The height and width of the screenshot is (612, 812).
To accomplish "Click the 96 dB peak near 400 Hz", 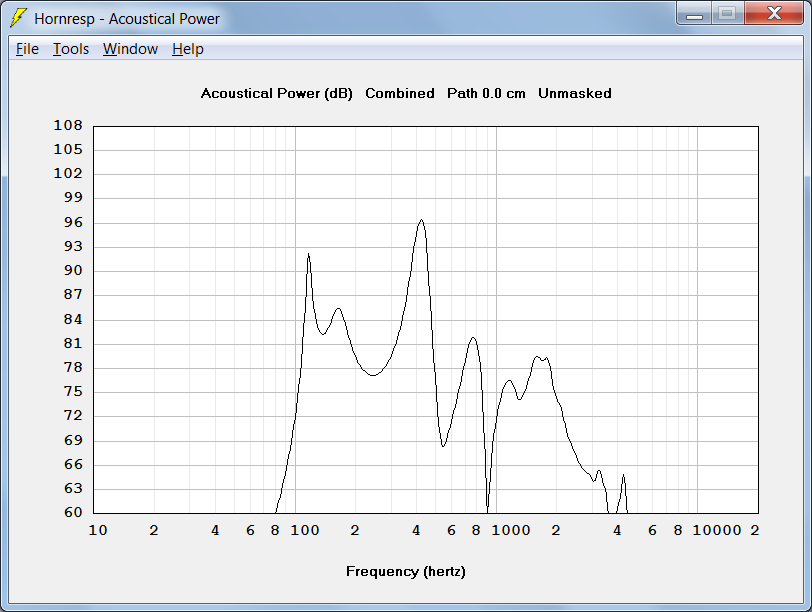I will (422, 220).
